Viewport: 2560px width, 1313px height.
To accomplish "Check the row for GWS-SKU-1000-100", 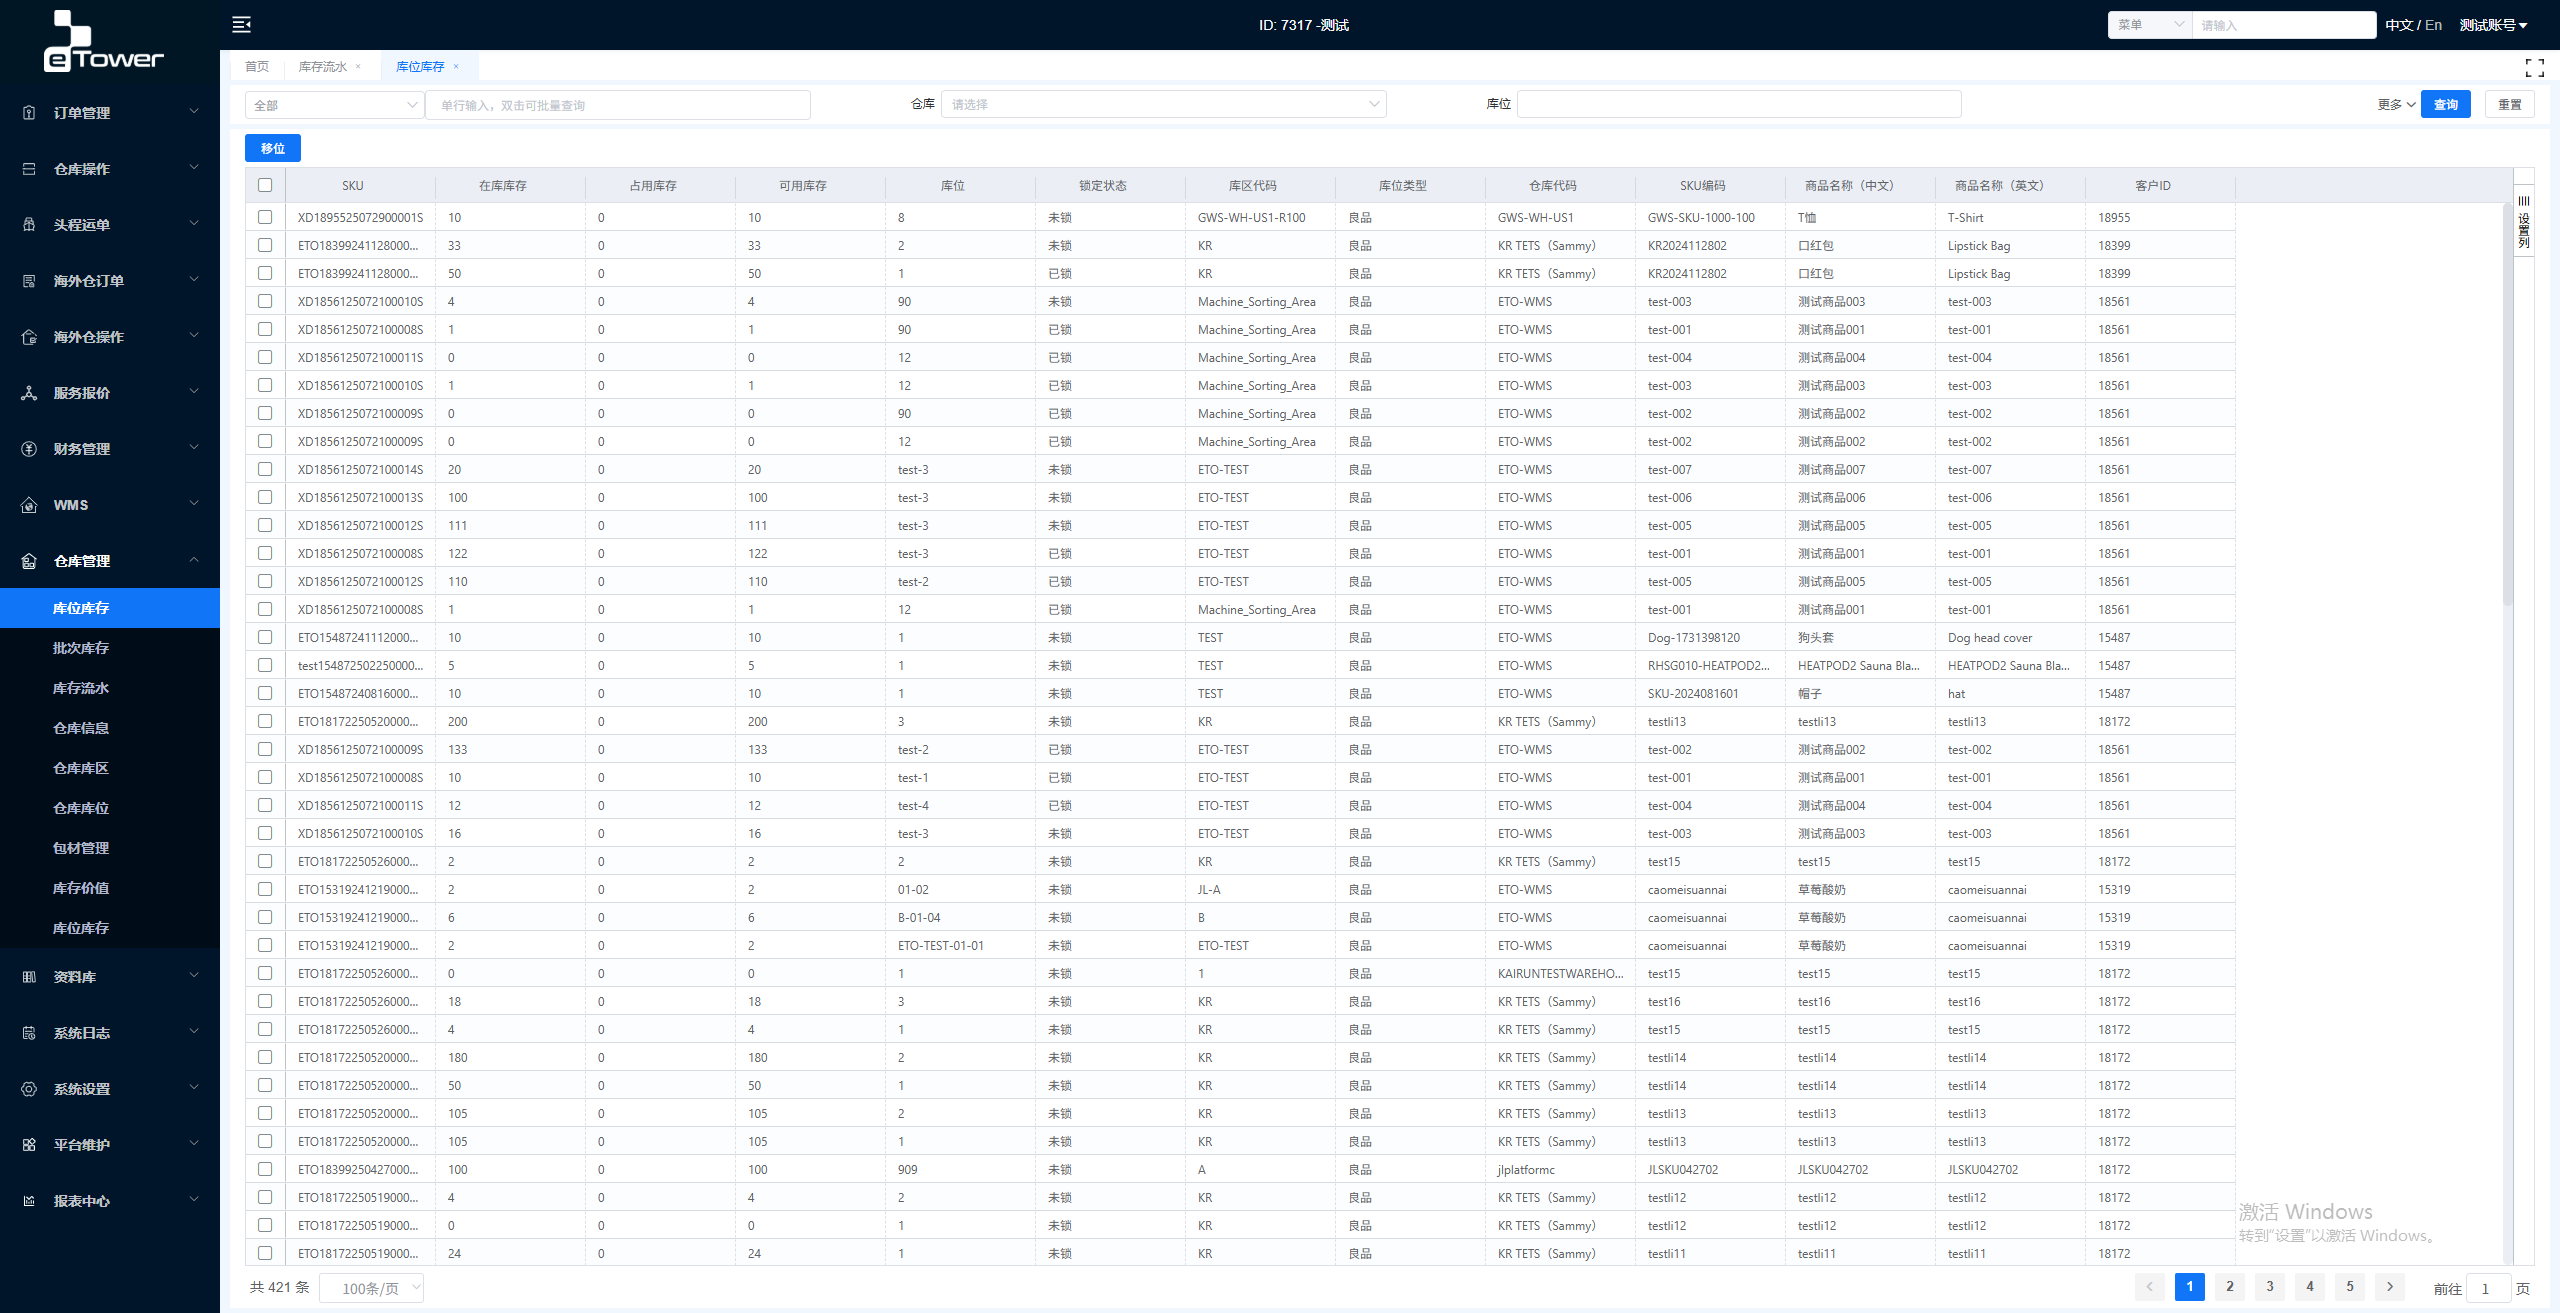I will [265, 217].
